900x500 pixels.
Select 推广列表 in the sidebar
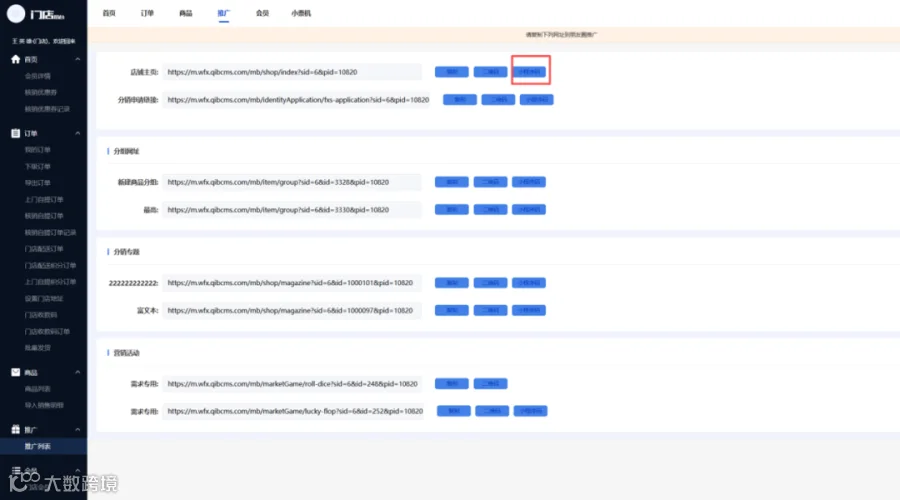[38, 446]
